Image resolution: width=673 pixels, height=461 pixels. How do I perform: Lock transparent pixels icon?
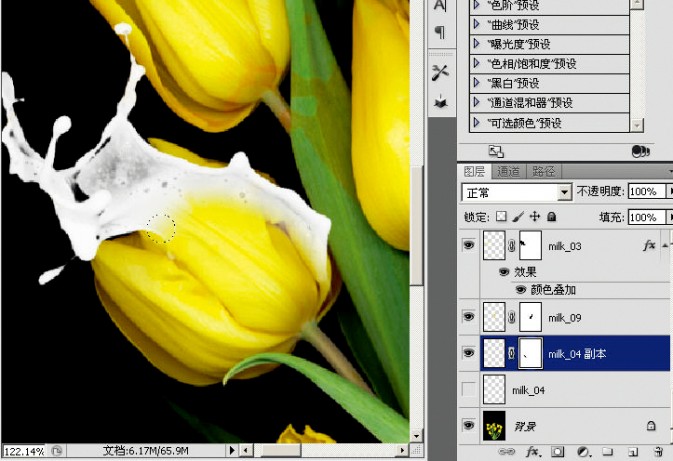click(x=501, y=216)
